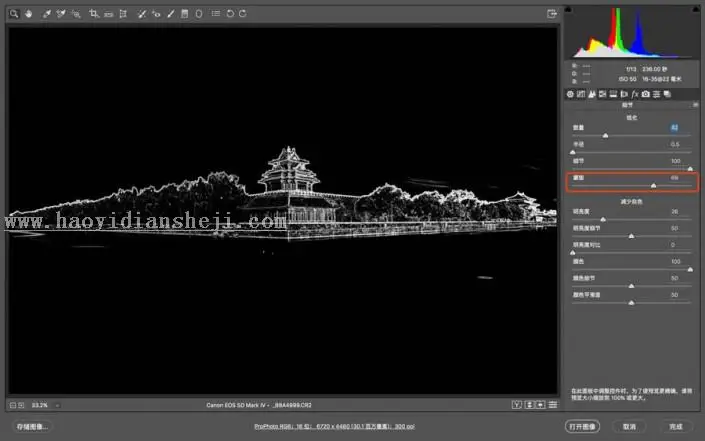The image size is (705, 441).
Task: Click the 半径 value field showing 0.5
Action: tap(675, 144)
